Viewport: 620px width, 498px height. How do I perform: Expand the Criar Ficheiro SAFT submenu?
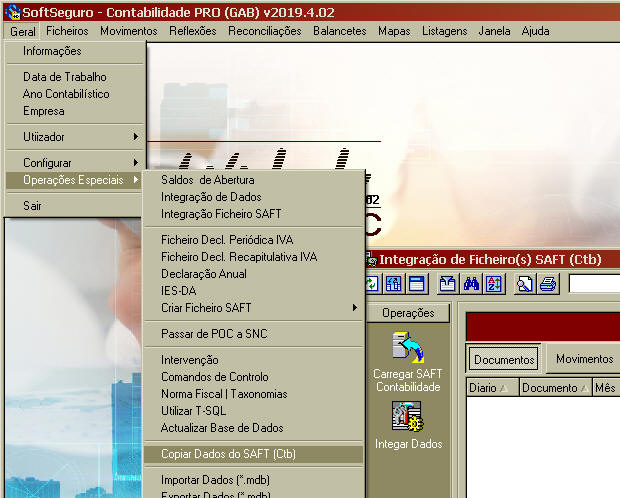tap(253, 307)
